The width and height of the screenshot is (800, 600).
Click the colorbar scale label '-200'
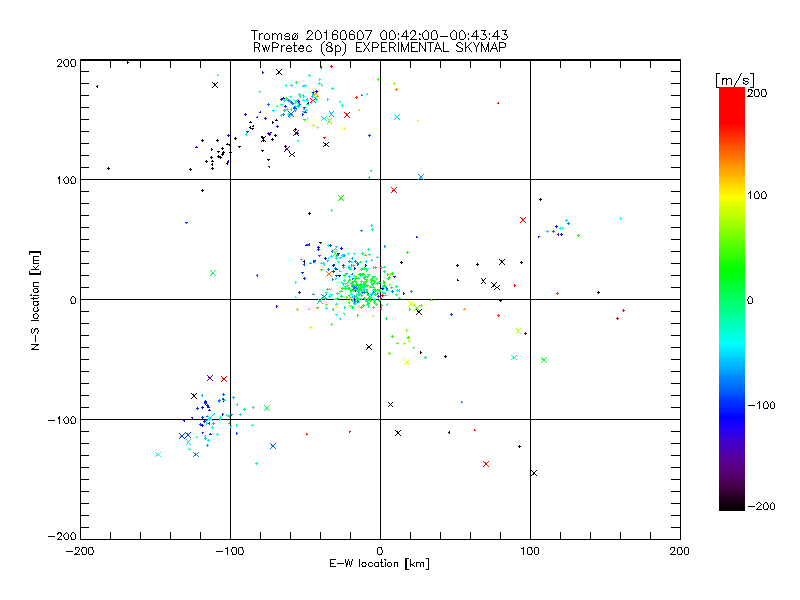[761, 507]
